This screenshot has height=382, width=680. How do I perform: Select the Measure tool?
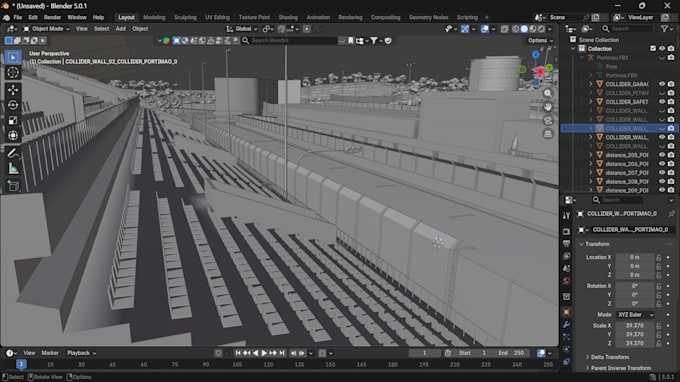(13, 168)
